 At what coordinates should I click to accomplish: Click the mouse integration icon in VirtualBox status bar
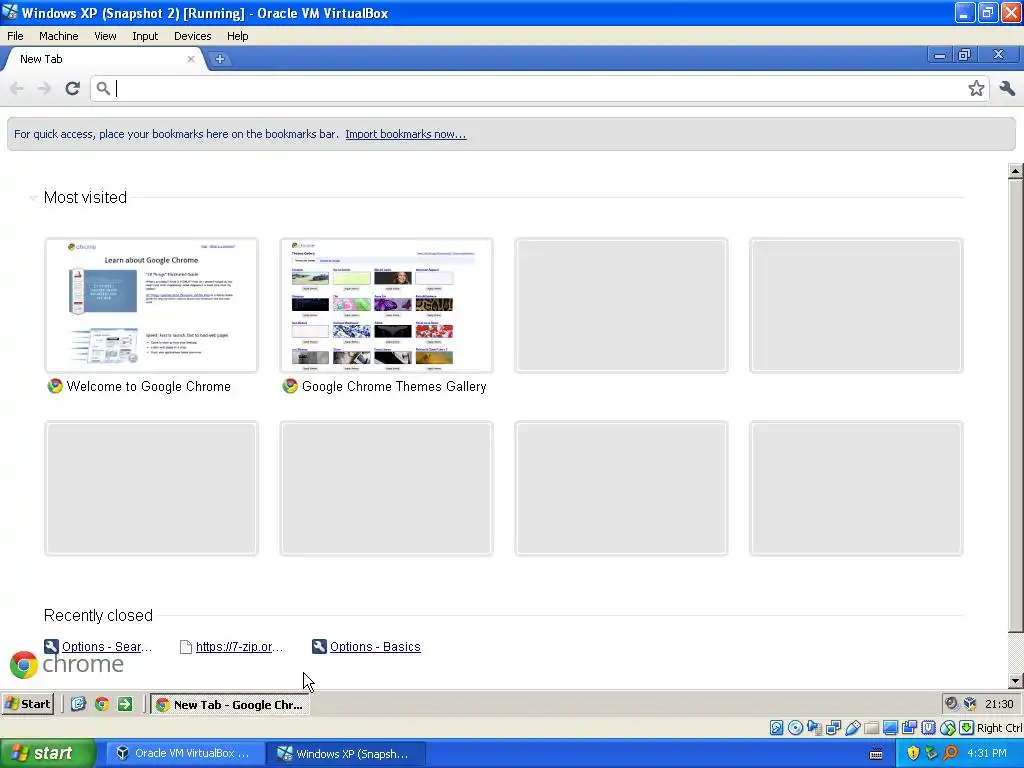point(948,728)
